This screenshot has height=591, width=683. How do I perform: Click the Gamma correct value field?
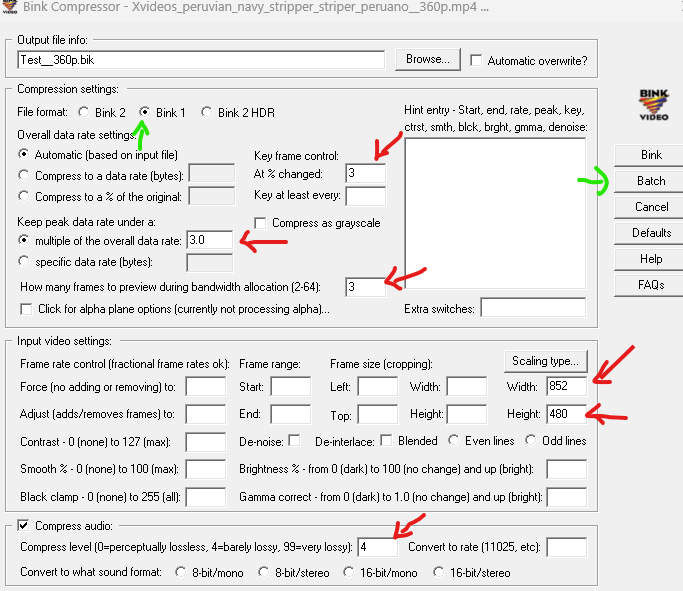coord(566,497)
